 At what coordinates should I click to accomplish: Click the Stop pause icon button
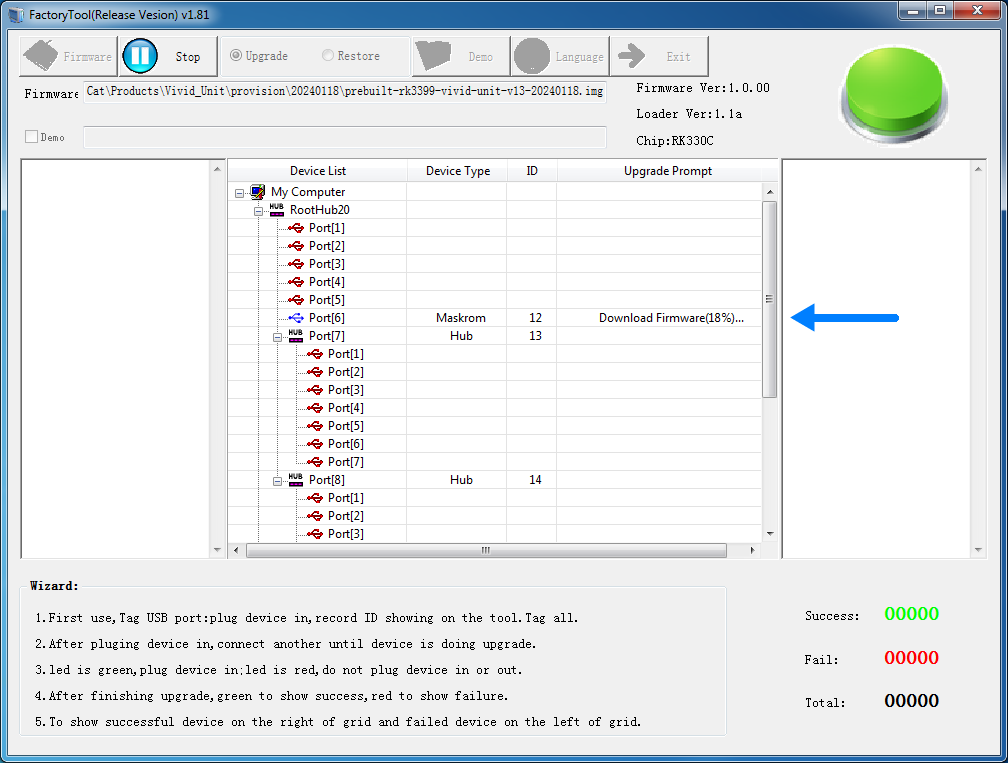click(140, 57)
